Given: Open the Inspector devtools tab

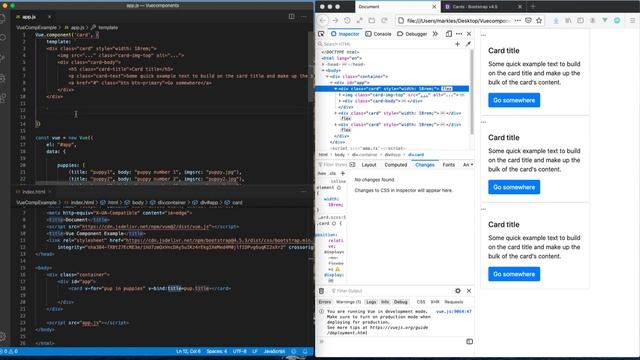Looking at the screenshot, I should tap(345, 34).
